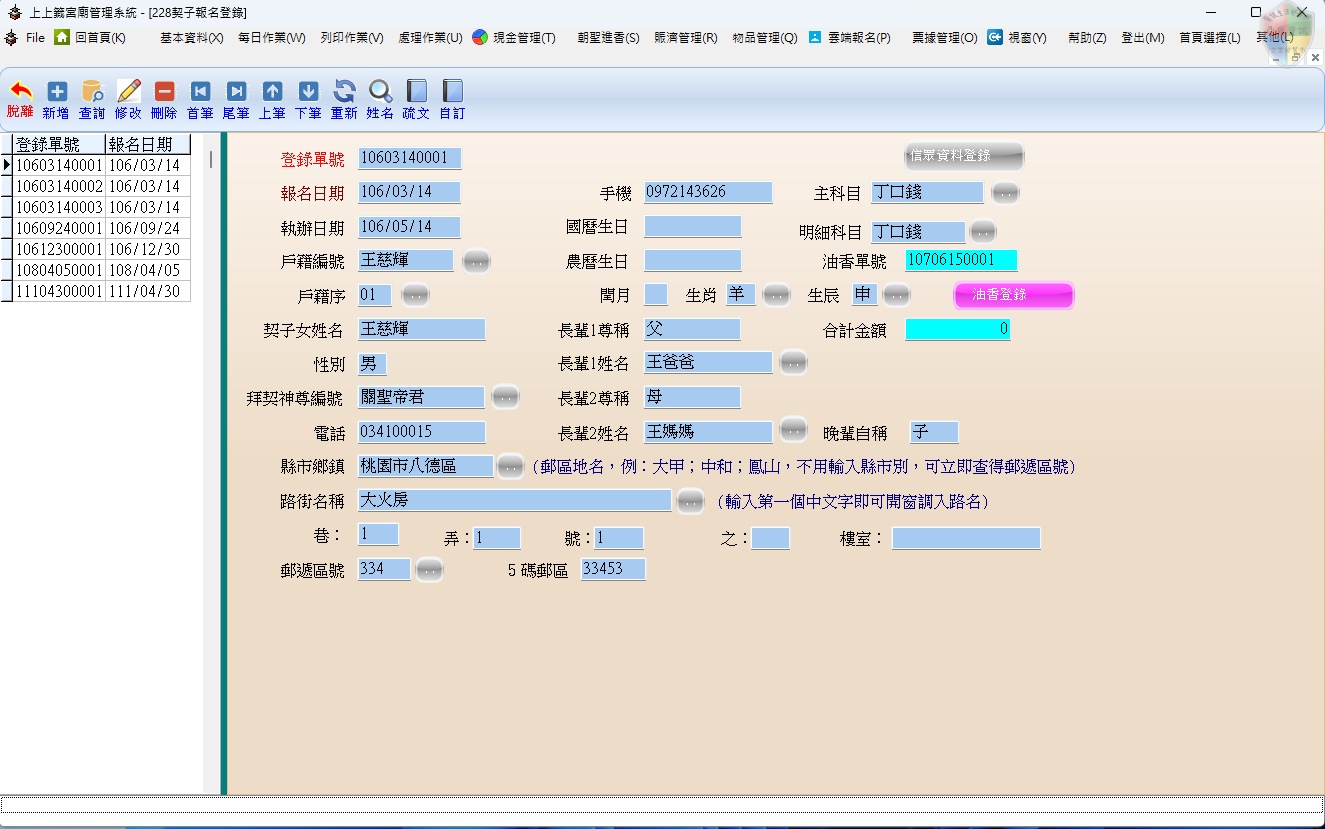Click the 信眾資料登錄 button
Image resolution: width=1325 pixels, height=829 pixels.
(963, 156)
